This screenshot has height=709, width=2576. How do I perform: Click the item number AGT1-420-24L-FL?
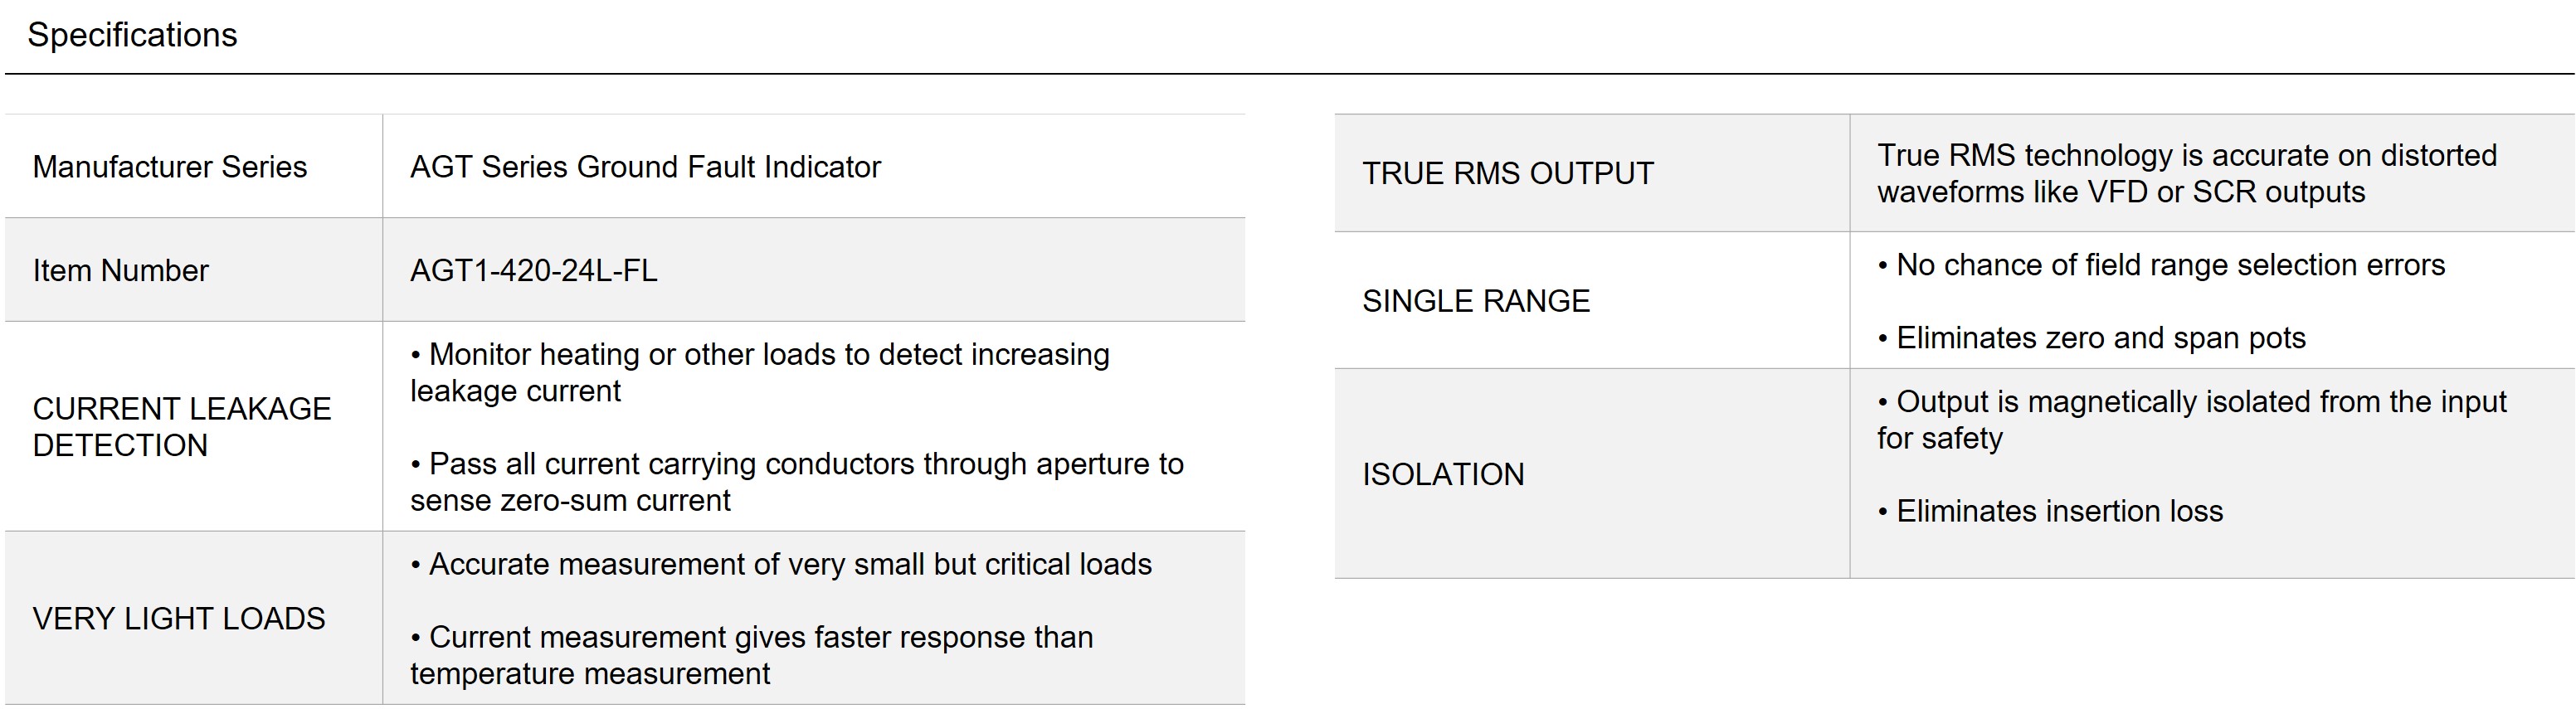point(533,271)
